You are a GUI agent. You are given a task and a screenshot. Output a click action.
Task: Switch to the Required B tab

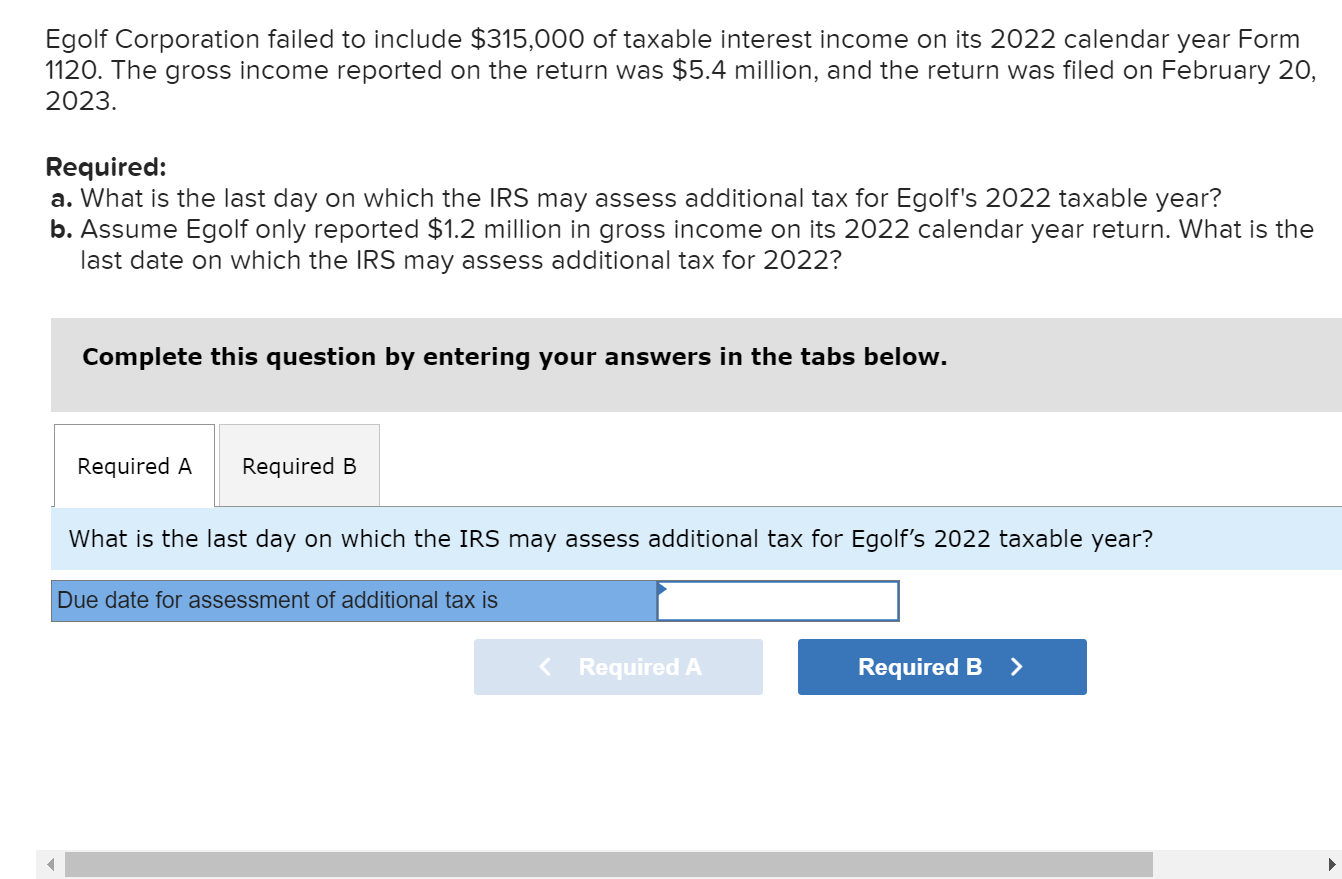[x=297, y=465]
